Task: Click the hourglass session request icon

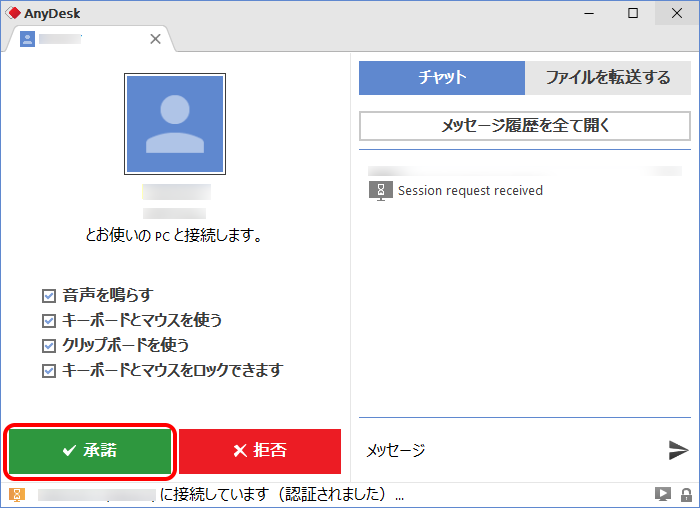Action: [381, 191]
